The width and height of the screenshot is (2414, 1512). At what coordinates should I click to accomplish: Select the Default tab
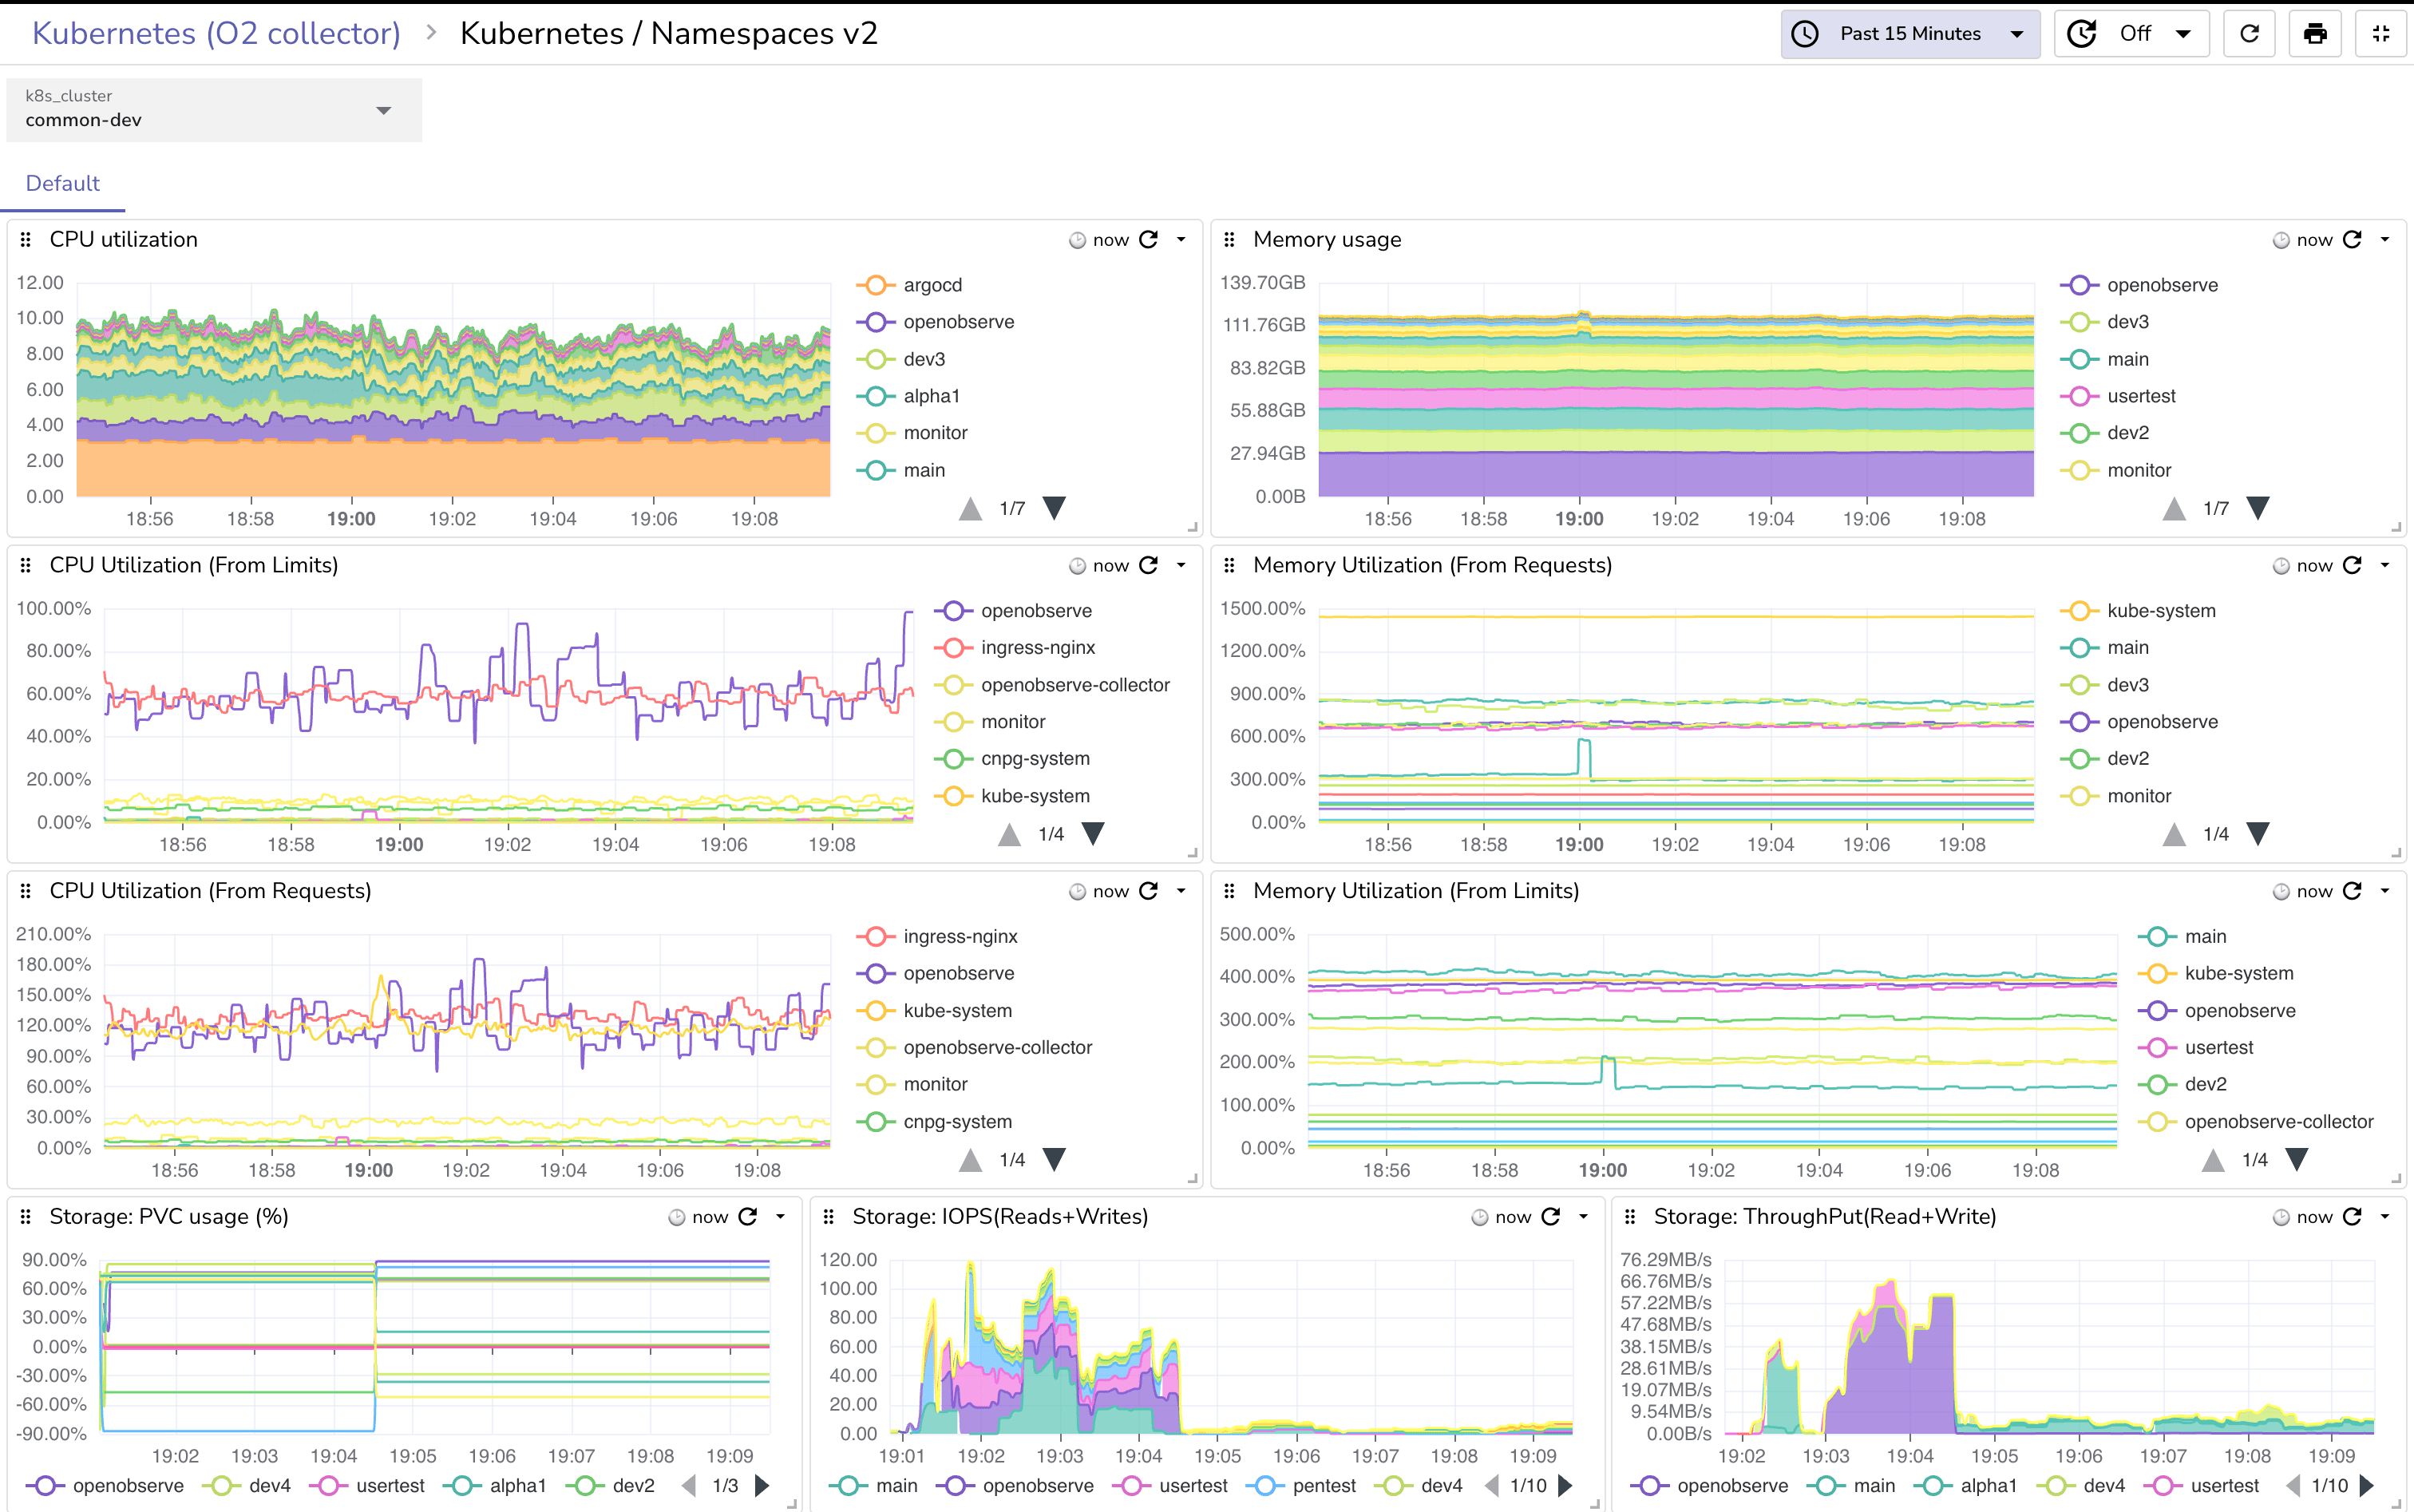(x=62, y=183)
